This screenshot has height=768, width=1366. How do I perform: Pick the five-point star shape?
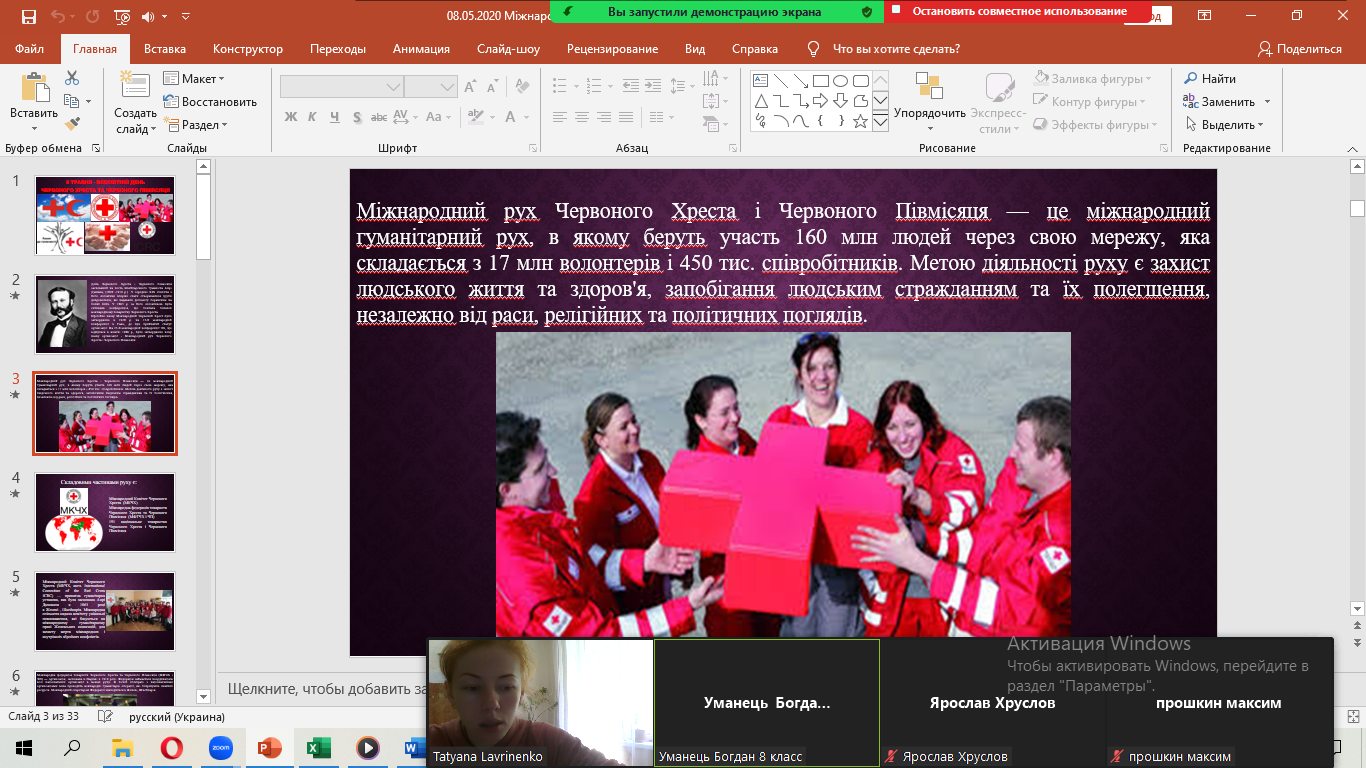click(860, 121)
